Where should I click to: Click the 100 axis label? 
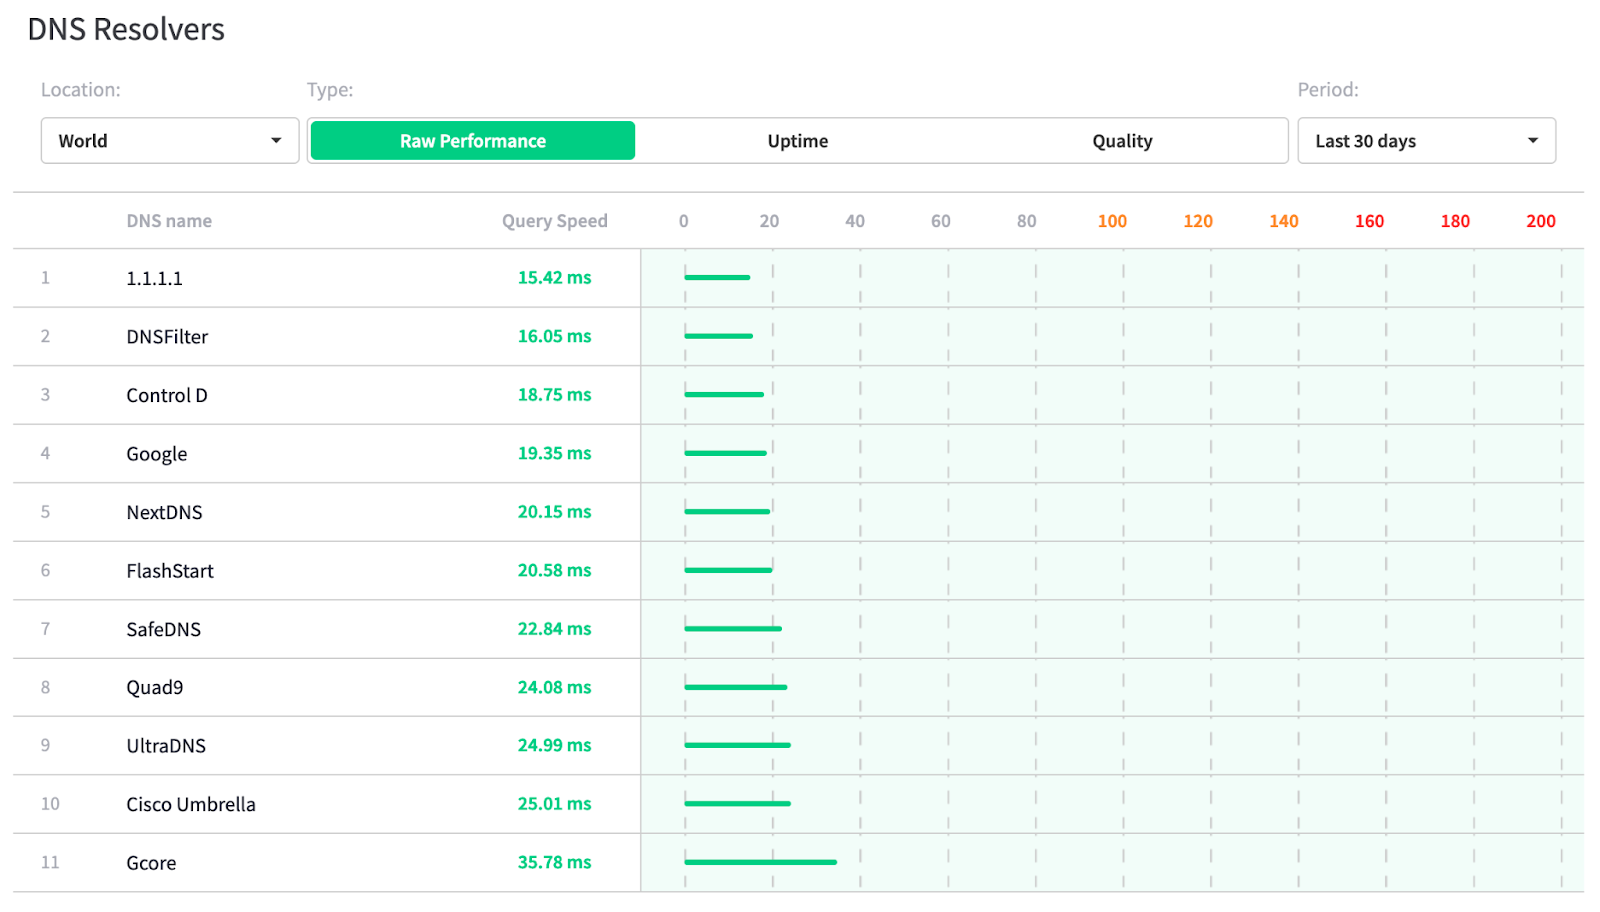[1112, 221]
